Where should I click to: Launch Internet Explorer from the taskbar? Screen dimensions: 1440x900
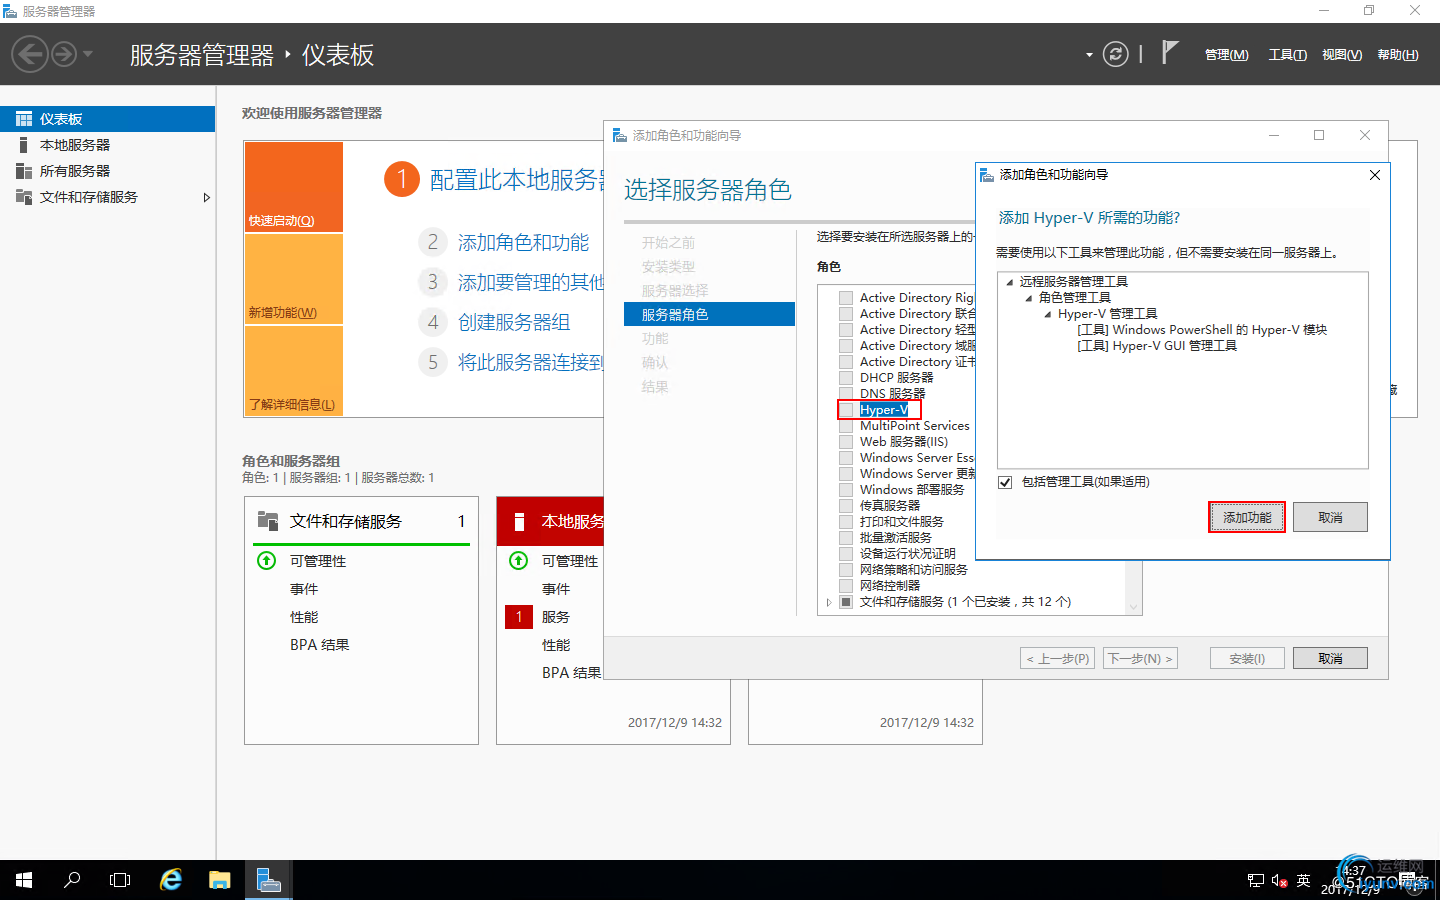[171, 880]
